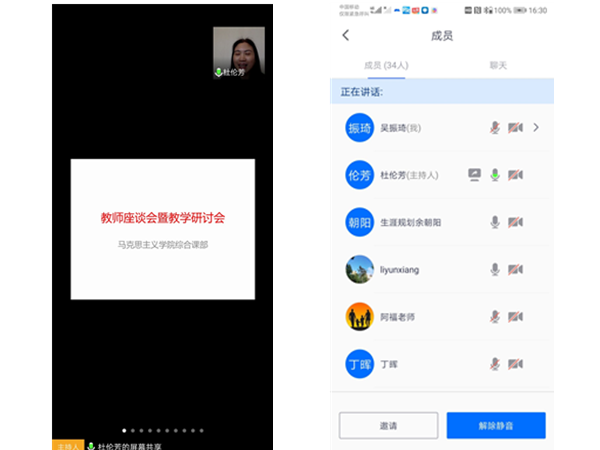Viewport: 600px width, 450px height.
Task: Open the 聊天 chat tab
Action: [496, 66]
